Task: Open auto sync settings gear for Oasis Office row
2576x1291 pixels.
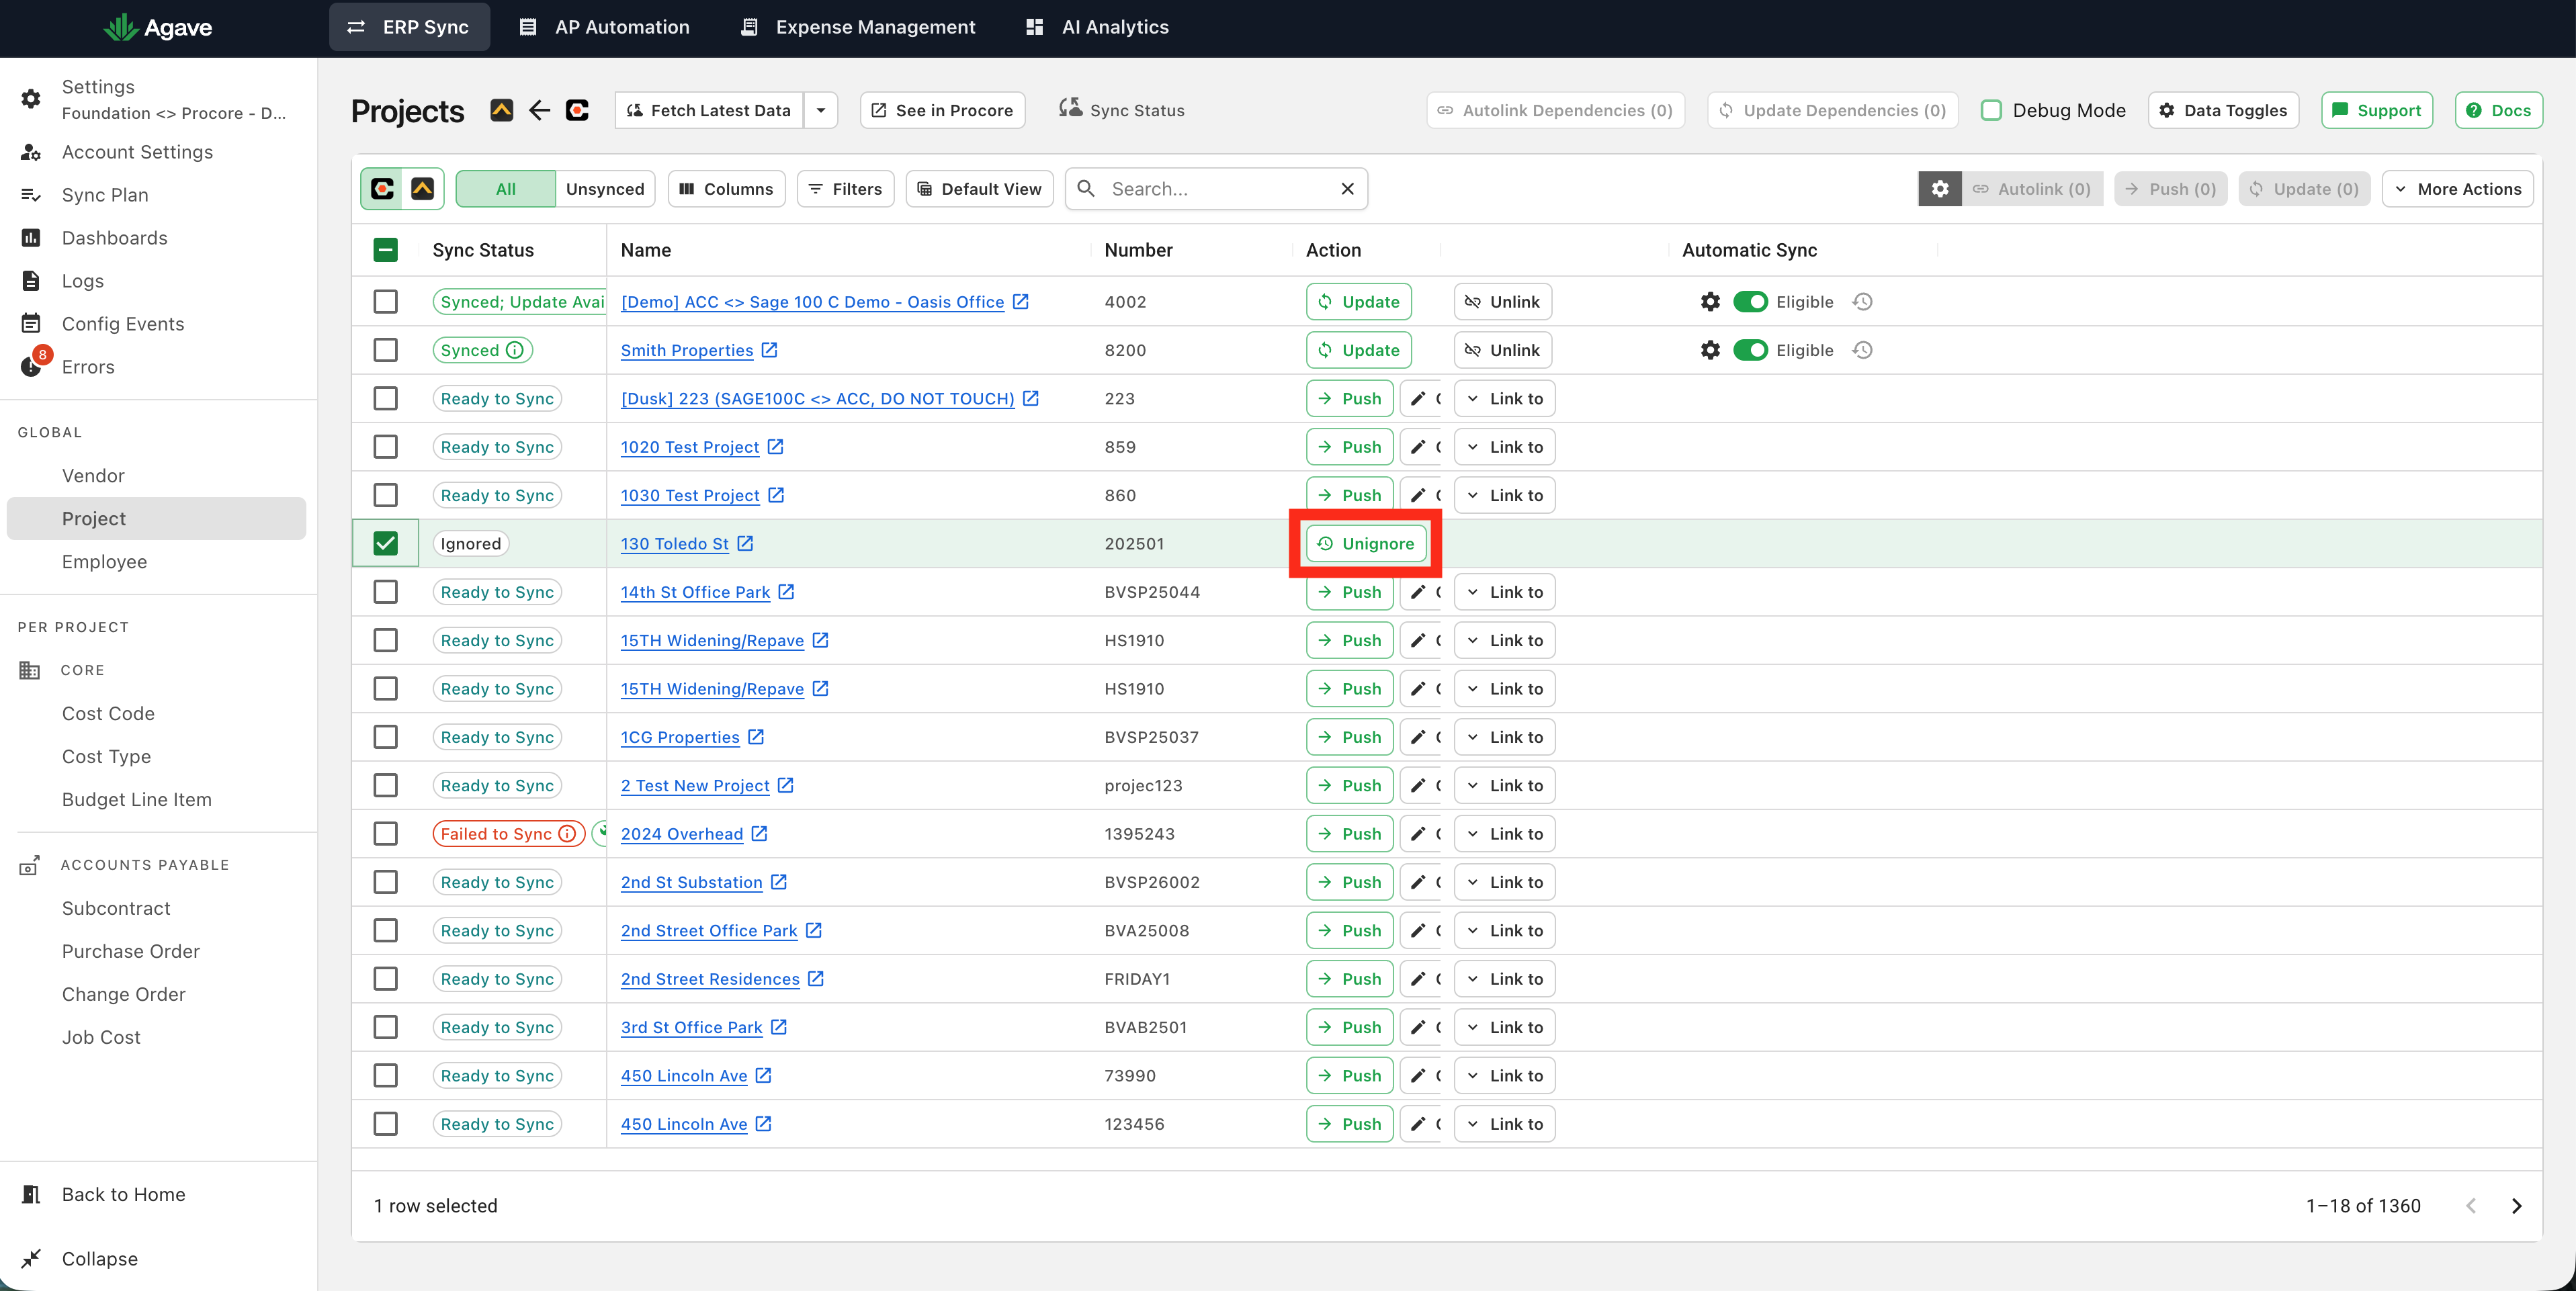Action: (1710, 302)
